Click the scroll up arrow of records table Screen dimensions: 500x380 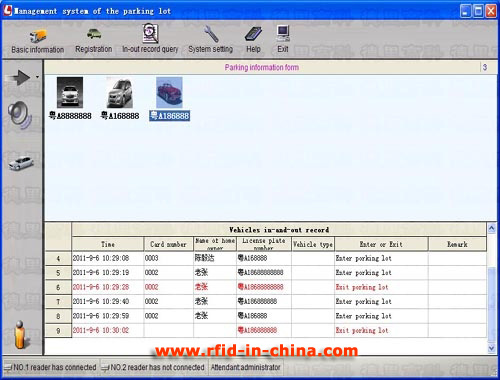(x=492, y=228)
